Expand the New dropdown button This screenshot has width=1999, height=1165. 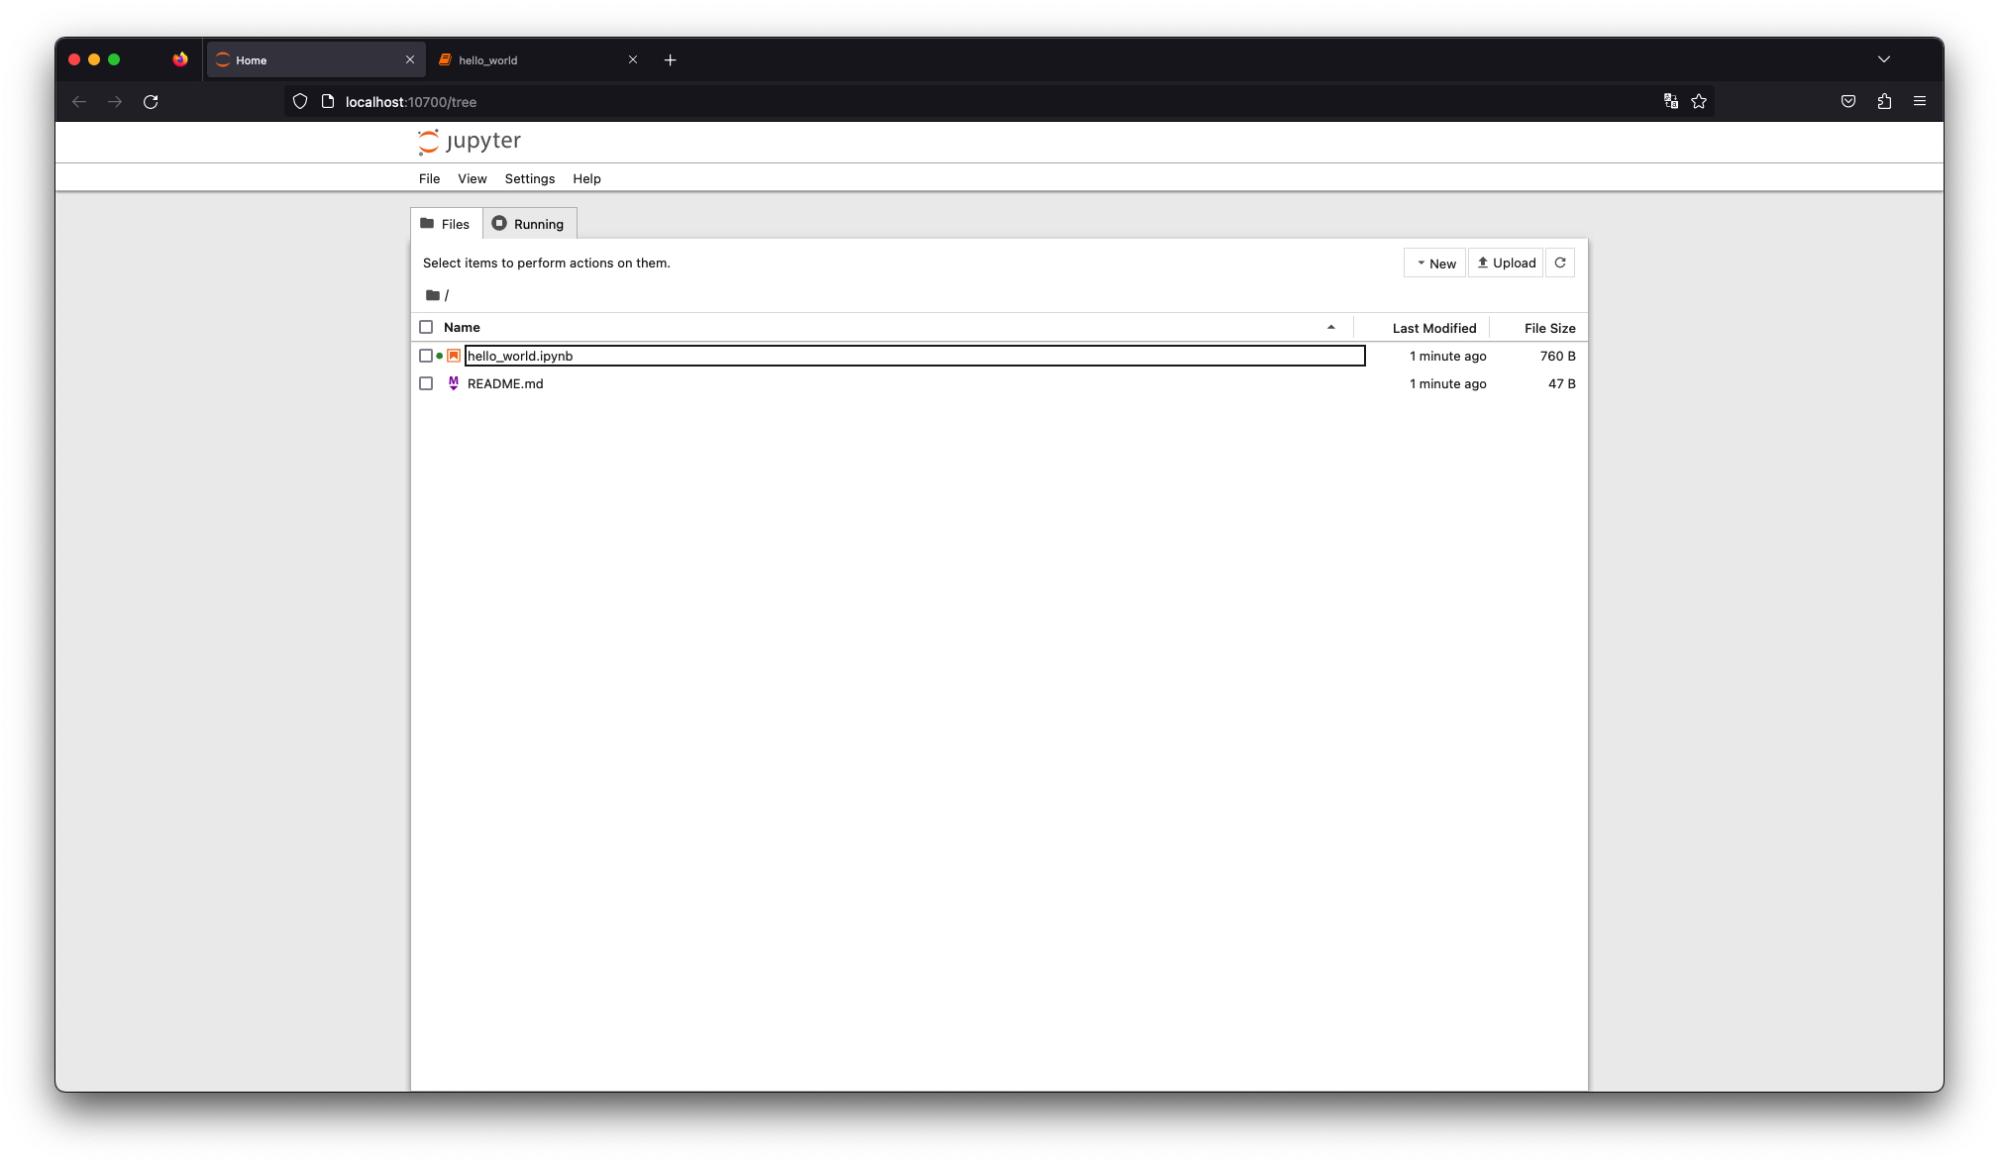pos(1434,263)
